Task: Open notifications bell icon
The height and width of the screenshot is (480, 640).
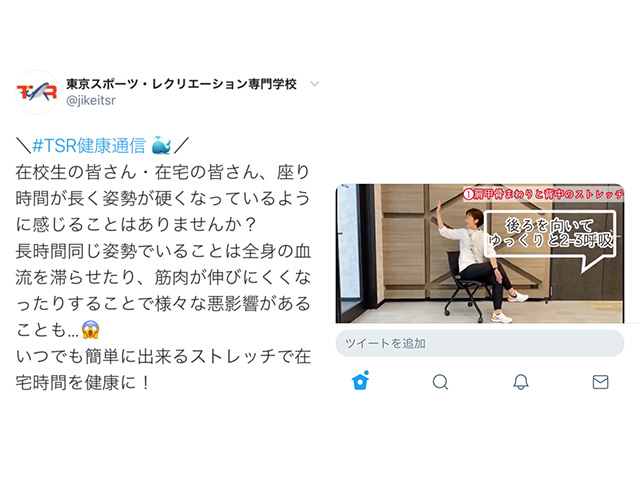Action: pos(520,382)
